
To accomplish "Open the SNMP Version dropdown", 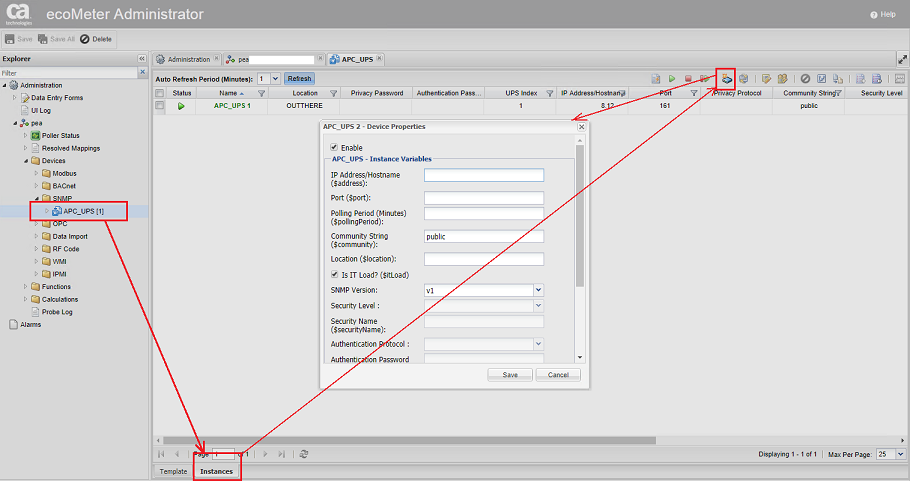I will click(538, 290).
